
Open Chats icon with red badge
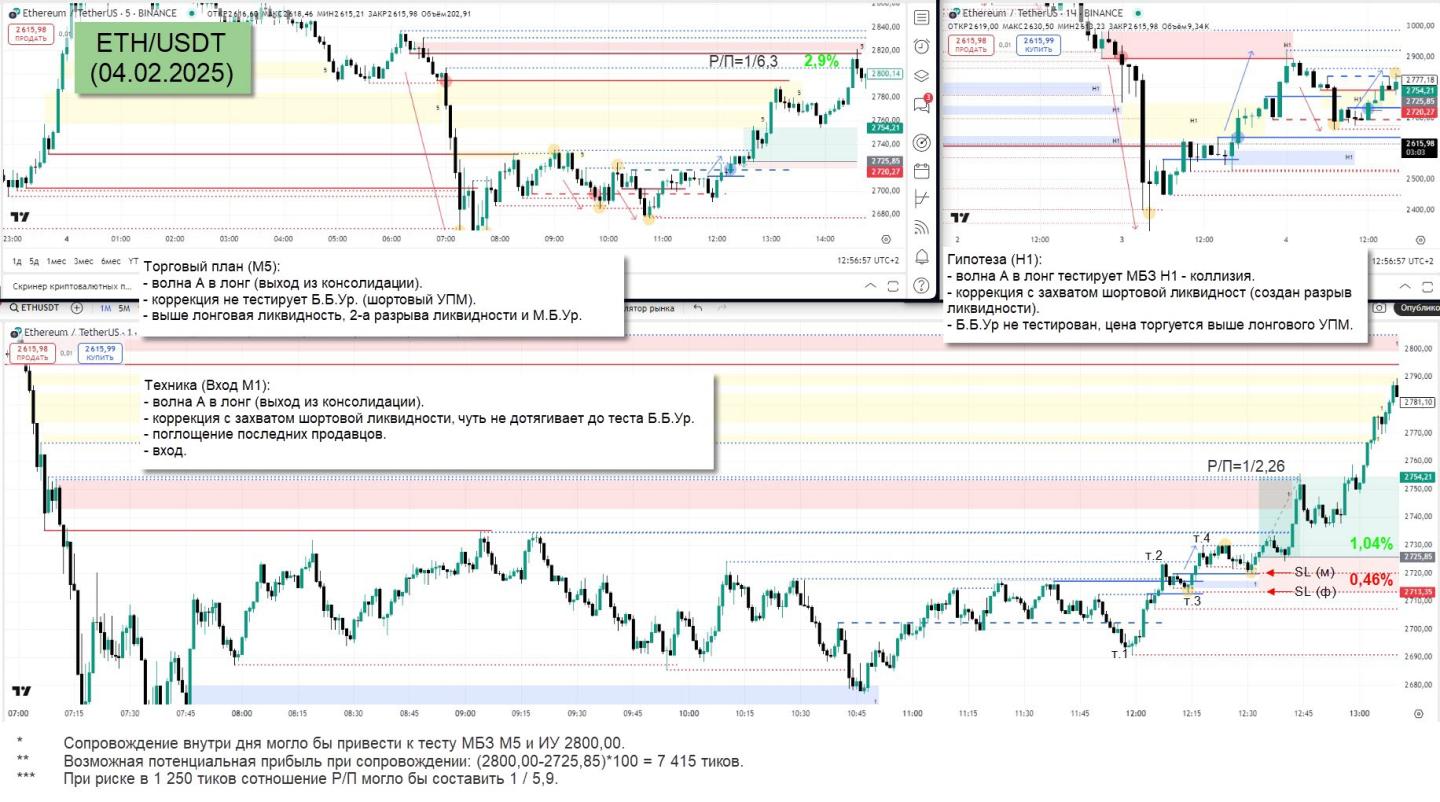(921, 104)
